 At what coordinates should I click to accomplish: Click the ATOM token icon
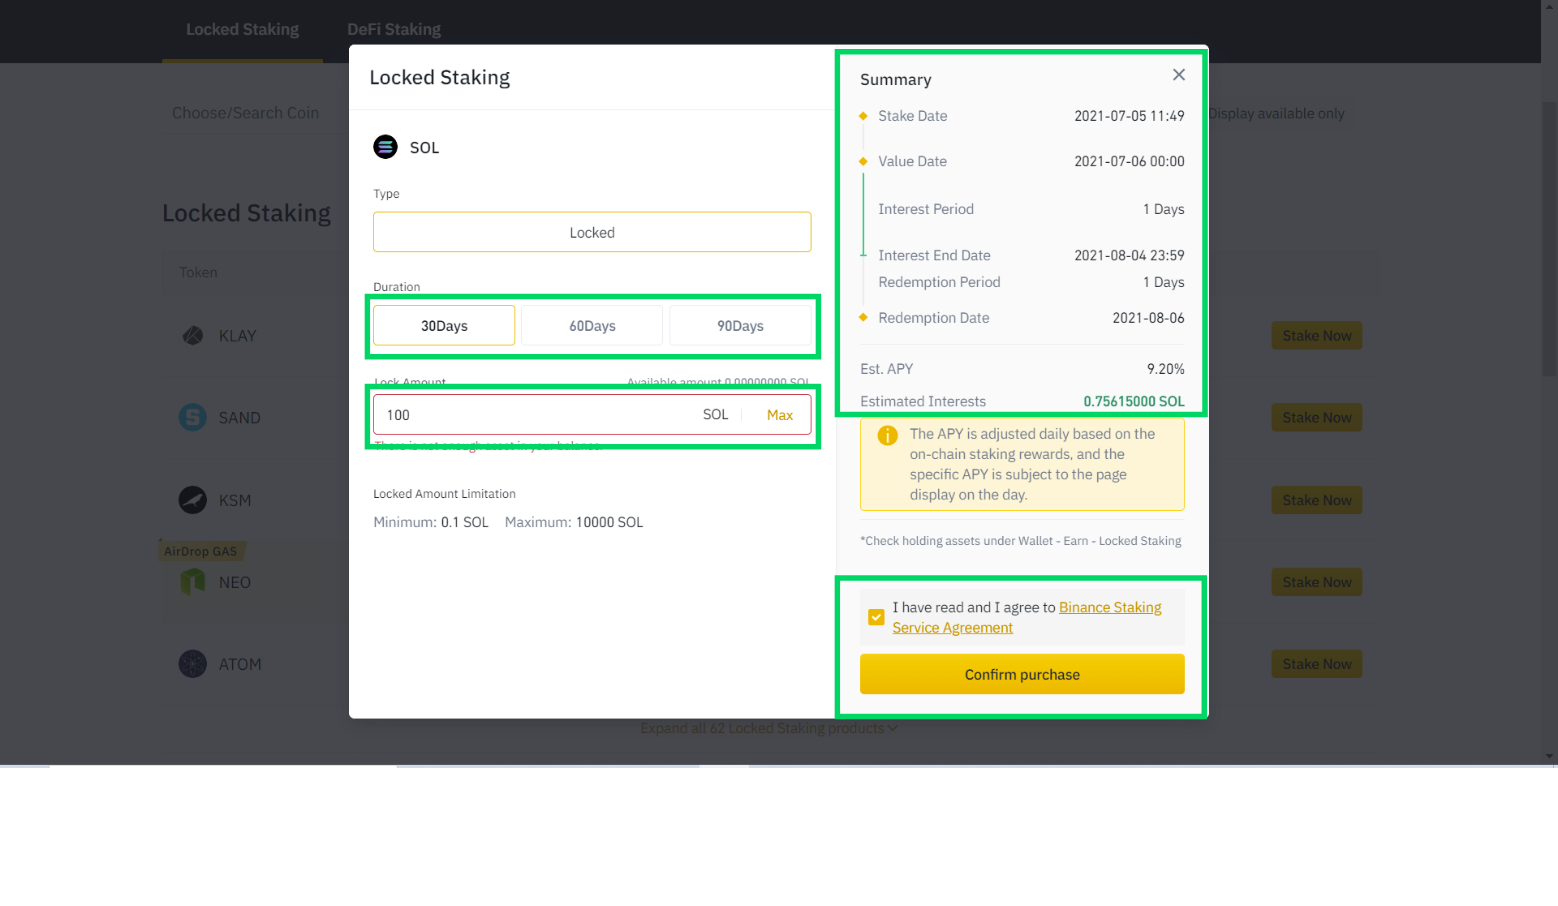[193, 664]
